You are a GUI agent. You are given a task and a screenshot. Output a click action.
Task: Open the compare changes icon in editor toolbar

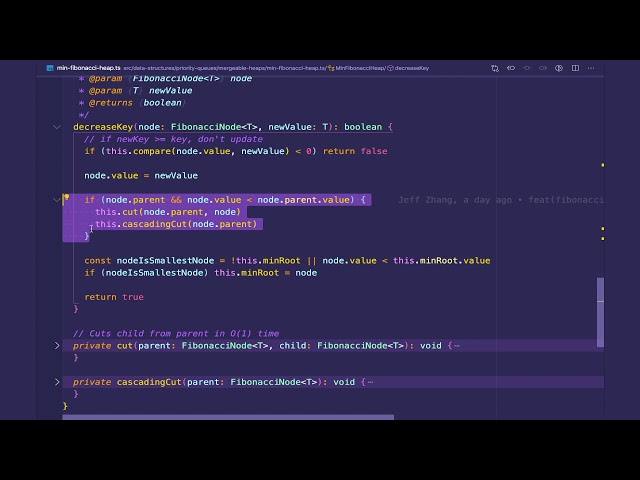[495, 68]
